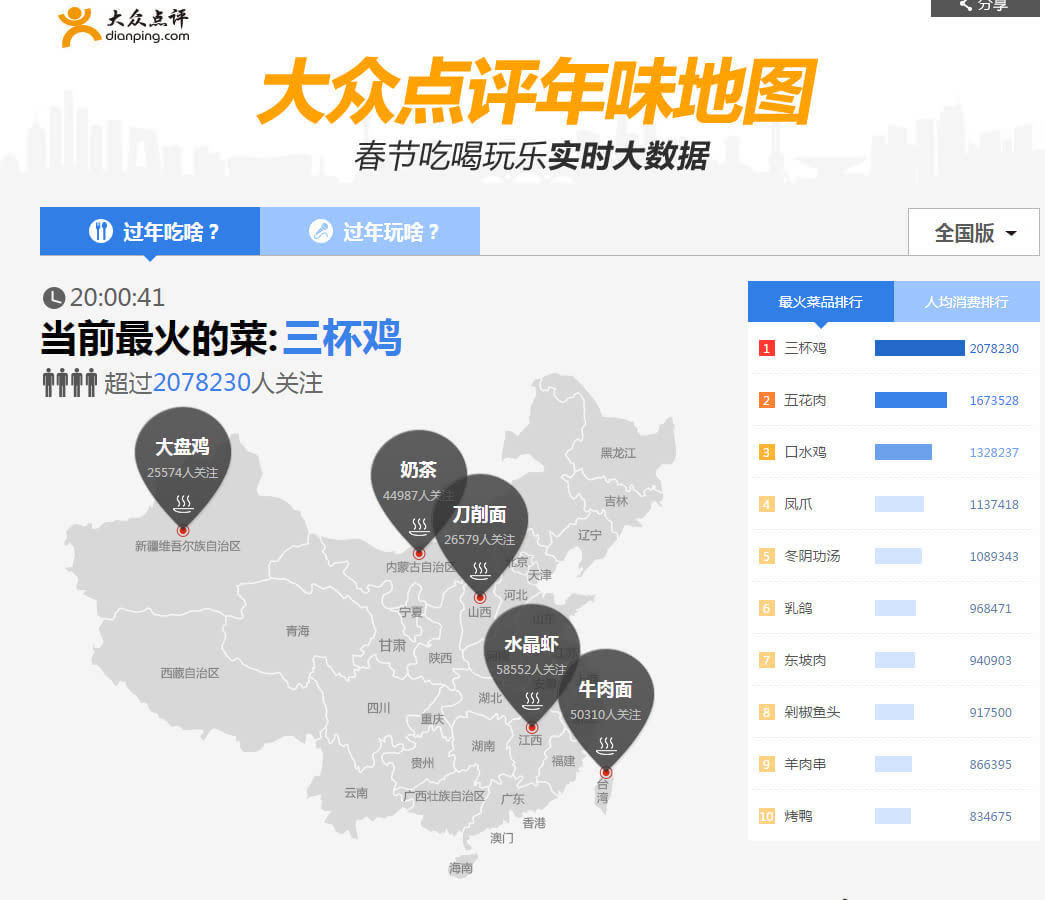The image size is (1045, 900).
Task: Click 口水鸡 in the ranking list
Action: (805, 452)
